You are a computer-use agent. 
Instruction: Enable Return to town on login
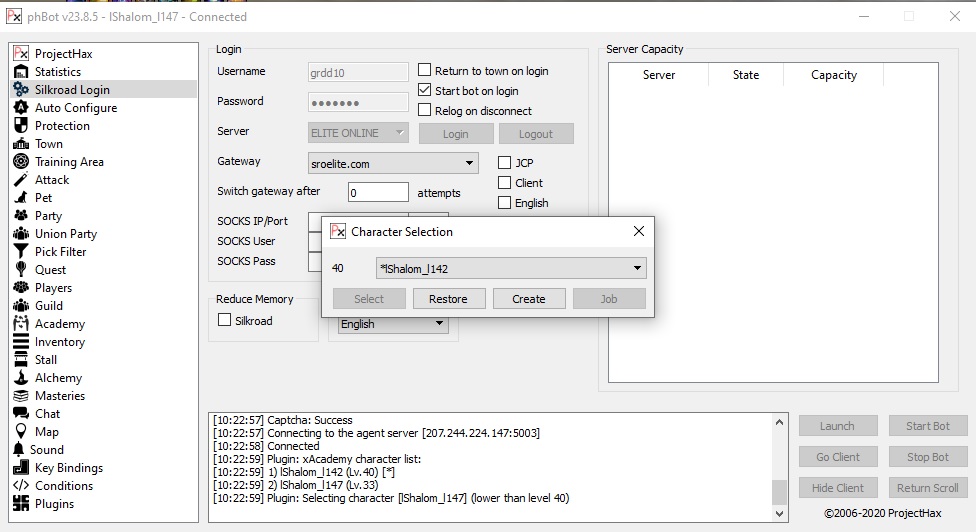tap(425, 71)
